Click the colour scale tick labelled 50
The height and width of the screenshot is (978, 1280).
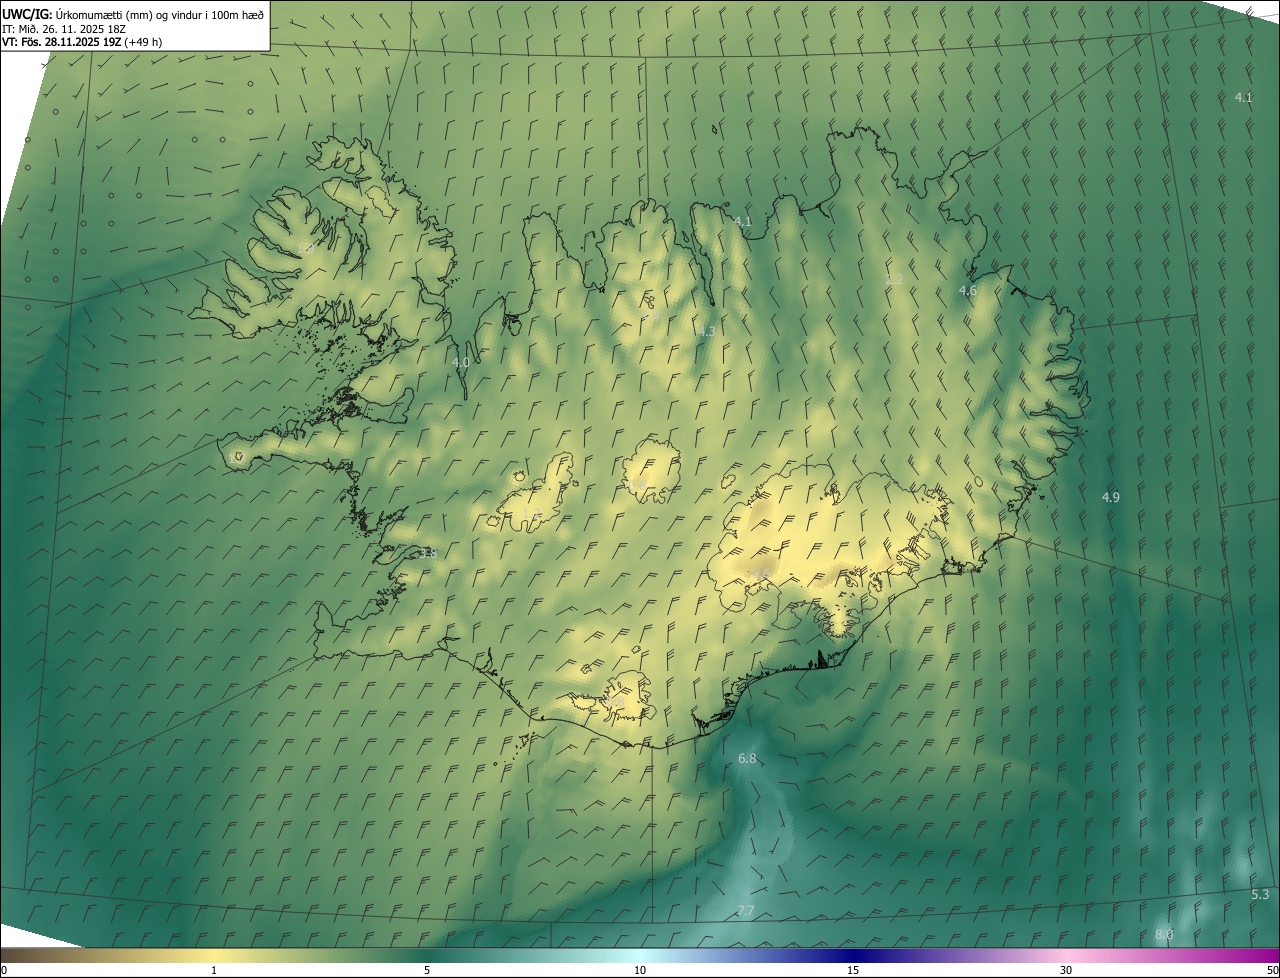(x=1273, y=970)
